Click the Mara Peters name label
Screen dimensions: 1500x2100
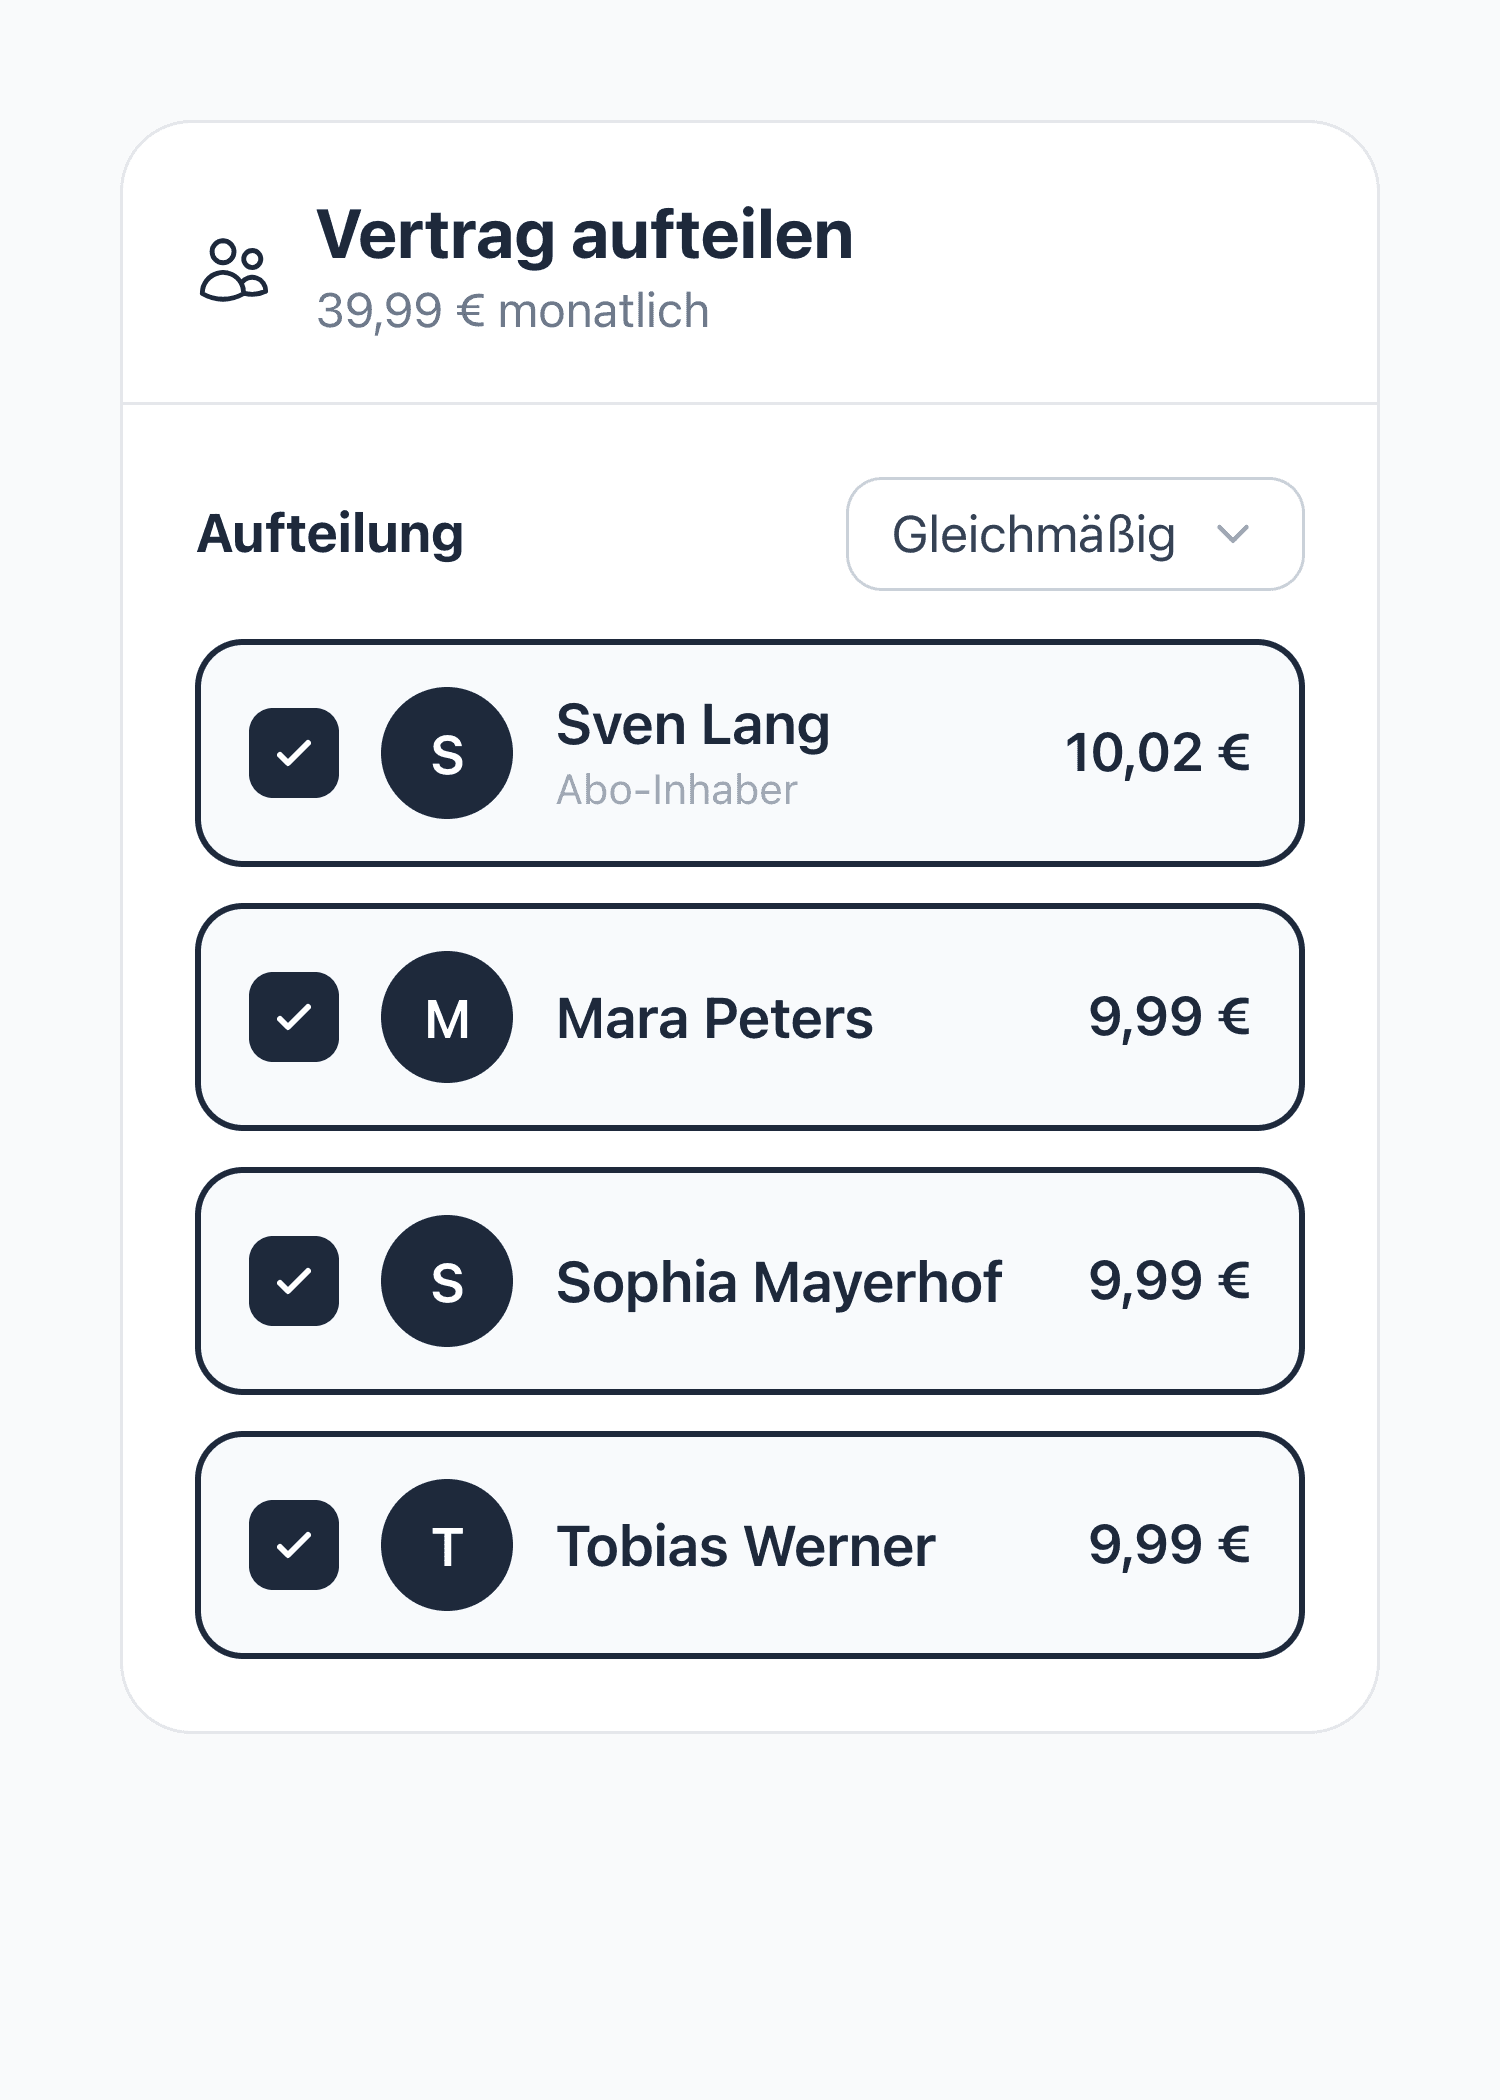tap(715, 1018)
